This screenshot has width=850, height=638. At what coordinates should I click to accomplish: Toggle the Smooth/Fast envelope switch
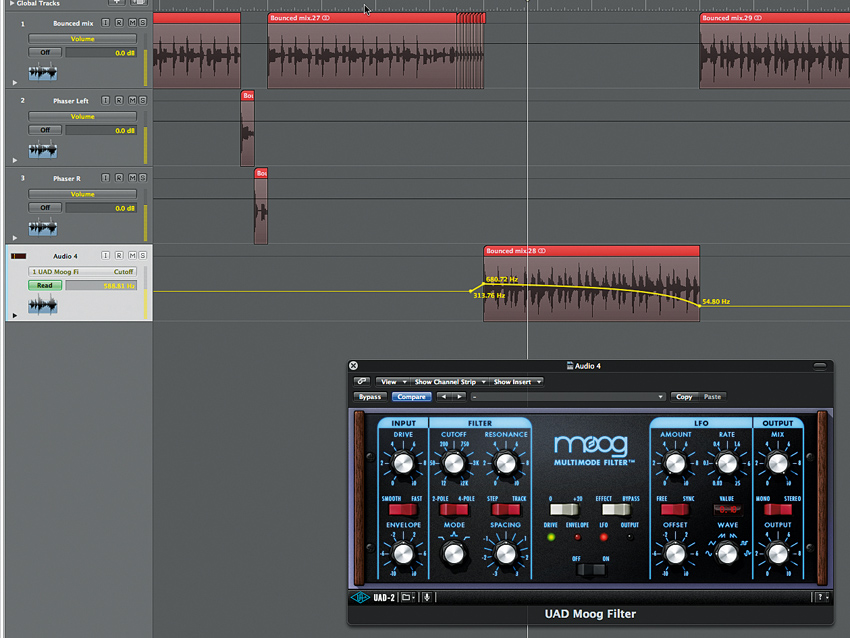[x=402, y=510]
